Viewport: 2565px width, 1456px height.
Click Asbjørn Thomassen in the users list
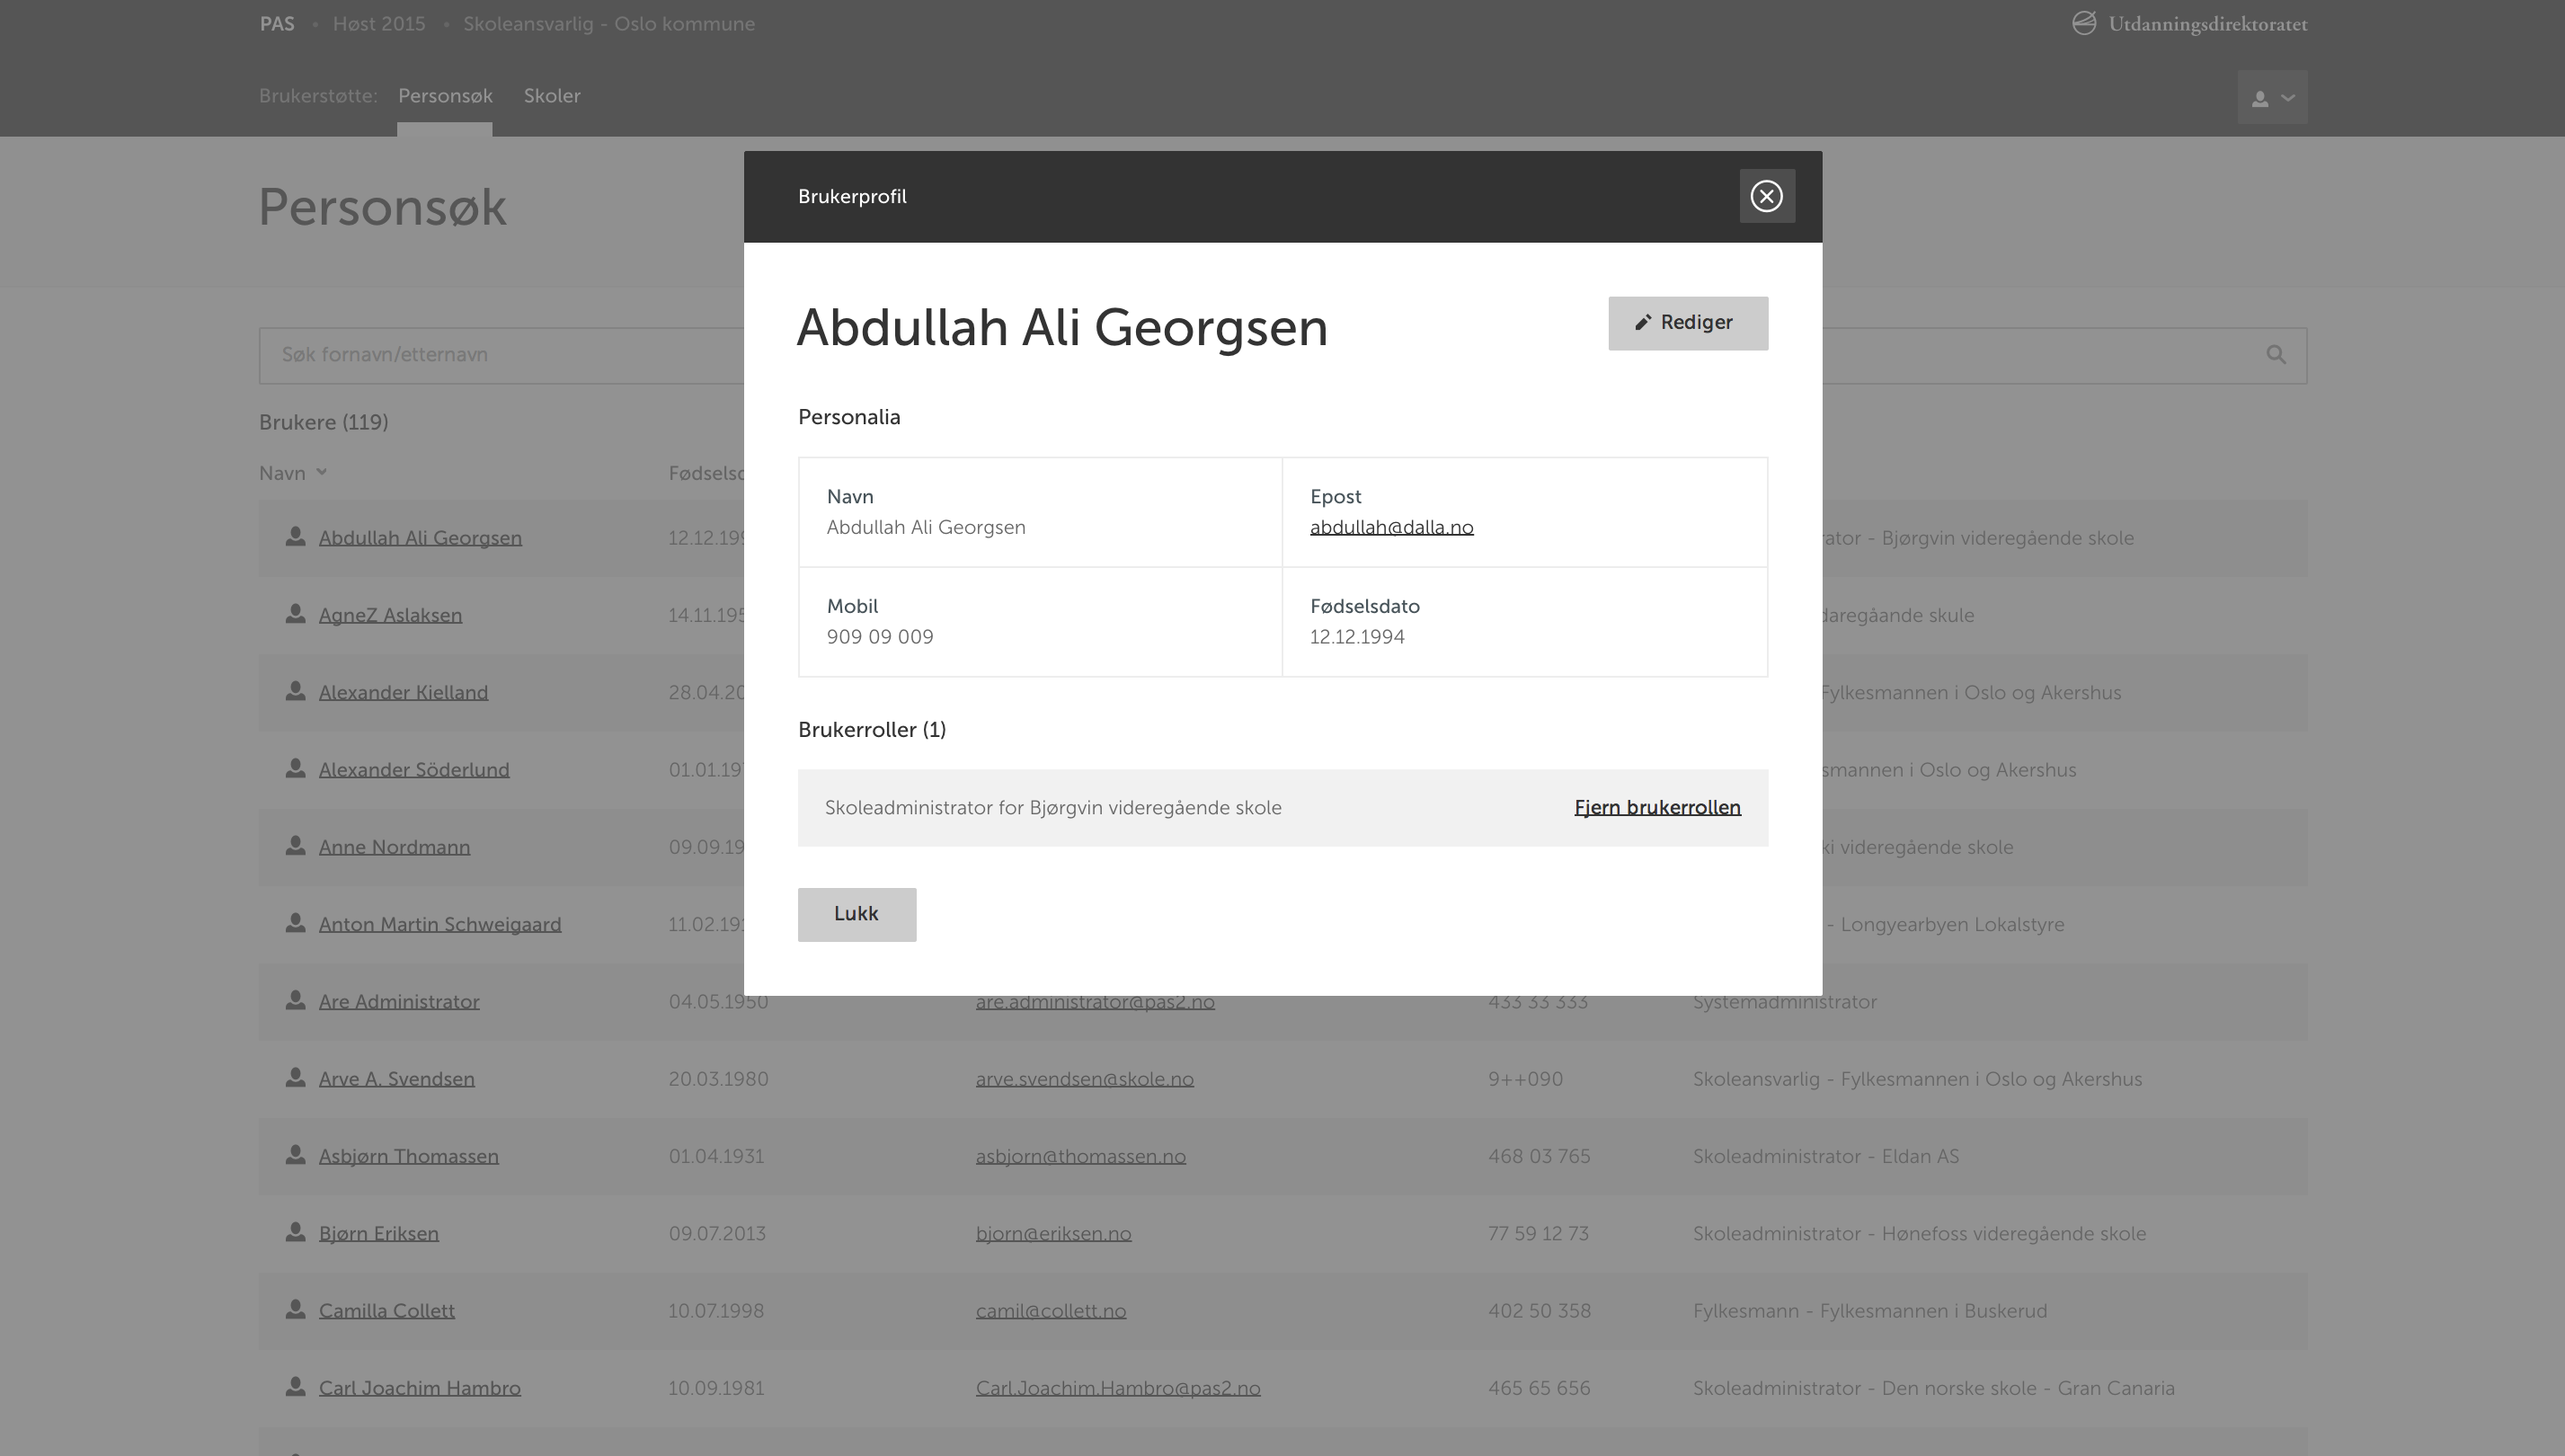409,1157
